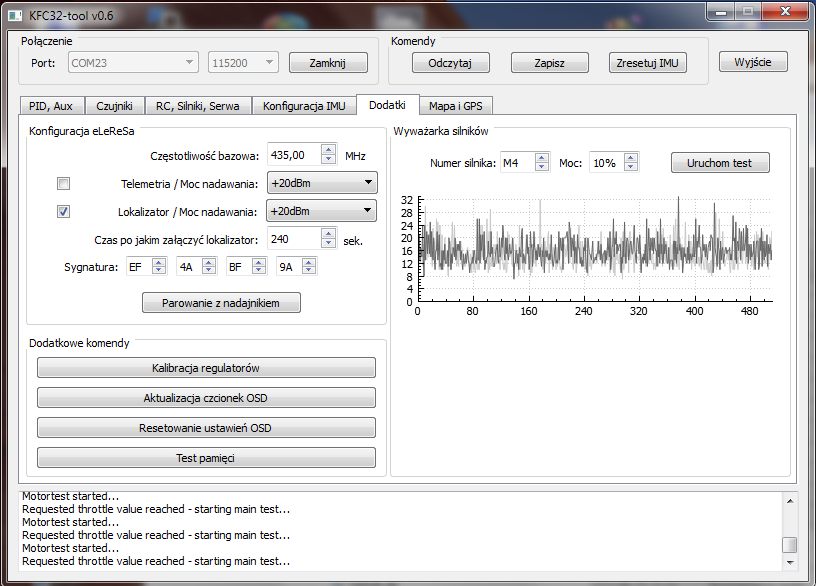The width and height of the screenshot is (816, 586).
Task: Open the Telemetria transmit power dropdown
Action: [321, 183]
